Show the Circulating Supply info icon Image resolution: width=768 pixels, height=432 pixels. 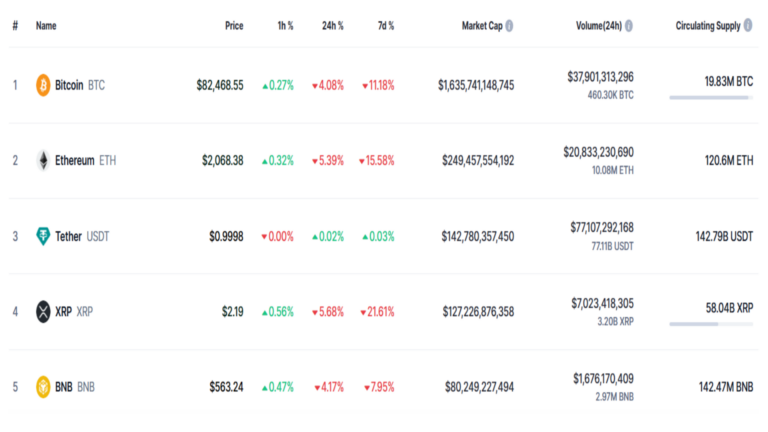tap(748, 26)
